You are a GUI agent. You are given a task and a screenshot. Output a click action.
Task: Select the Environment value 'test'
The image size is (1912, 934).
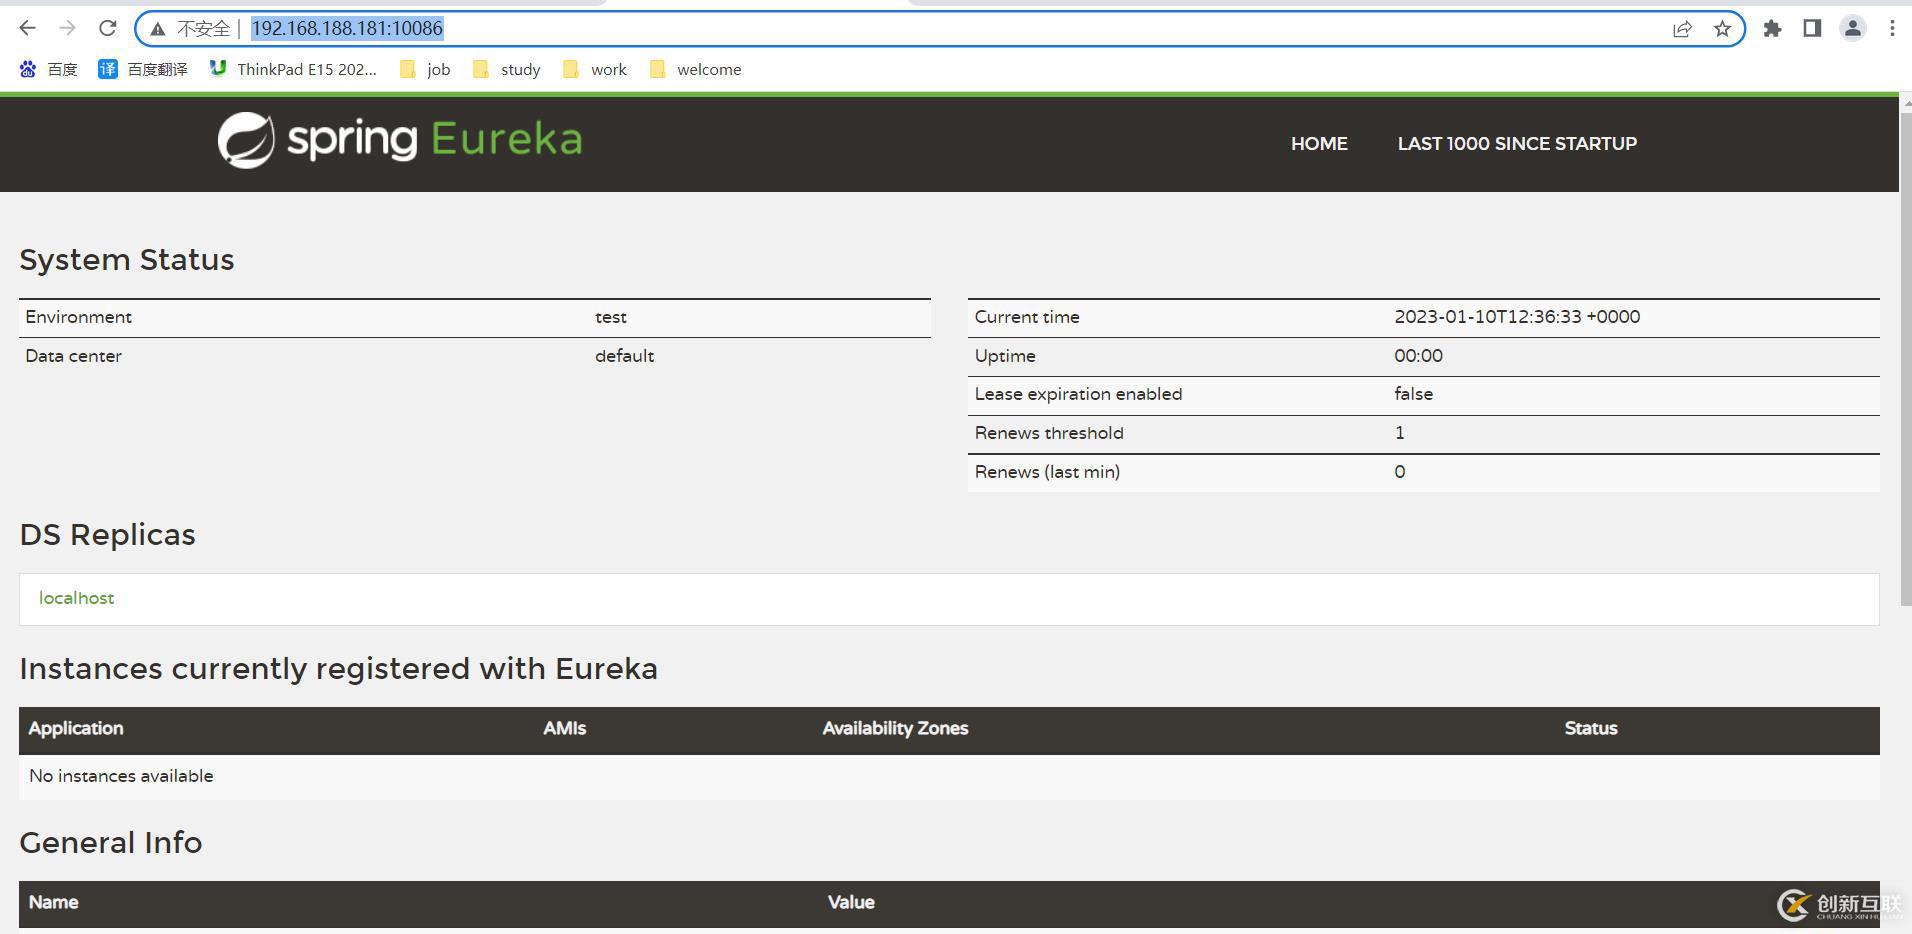click(x=611, y=317)
